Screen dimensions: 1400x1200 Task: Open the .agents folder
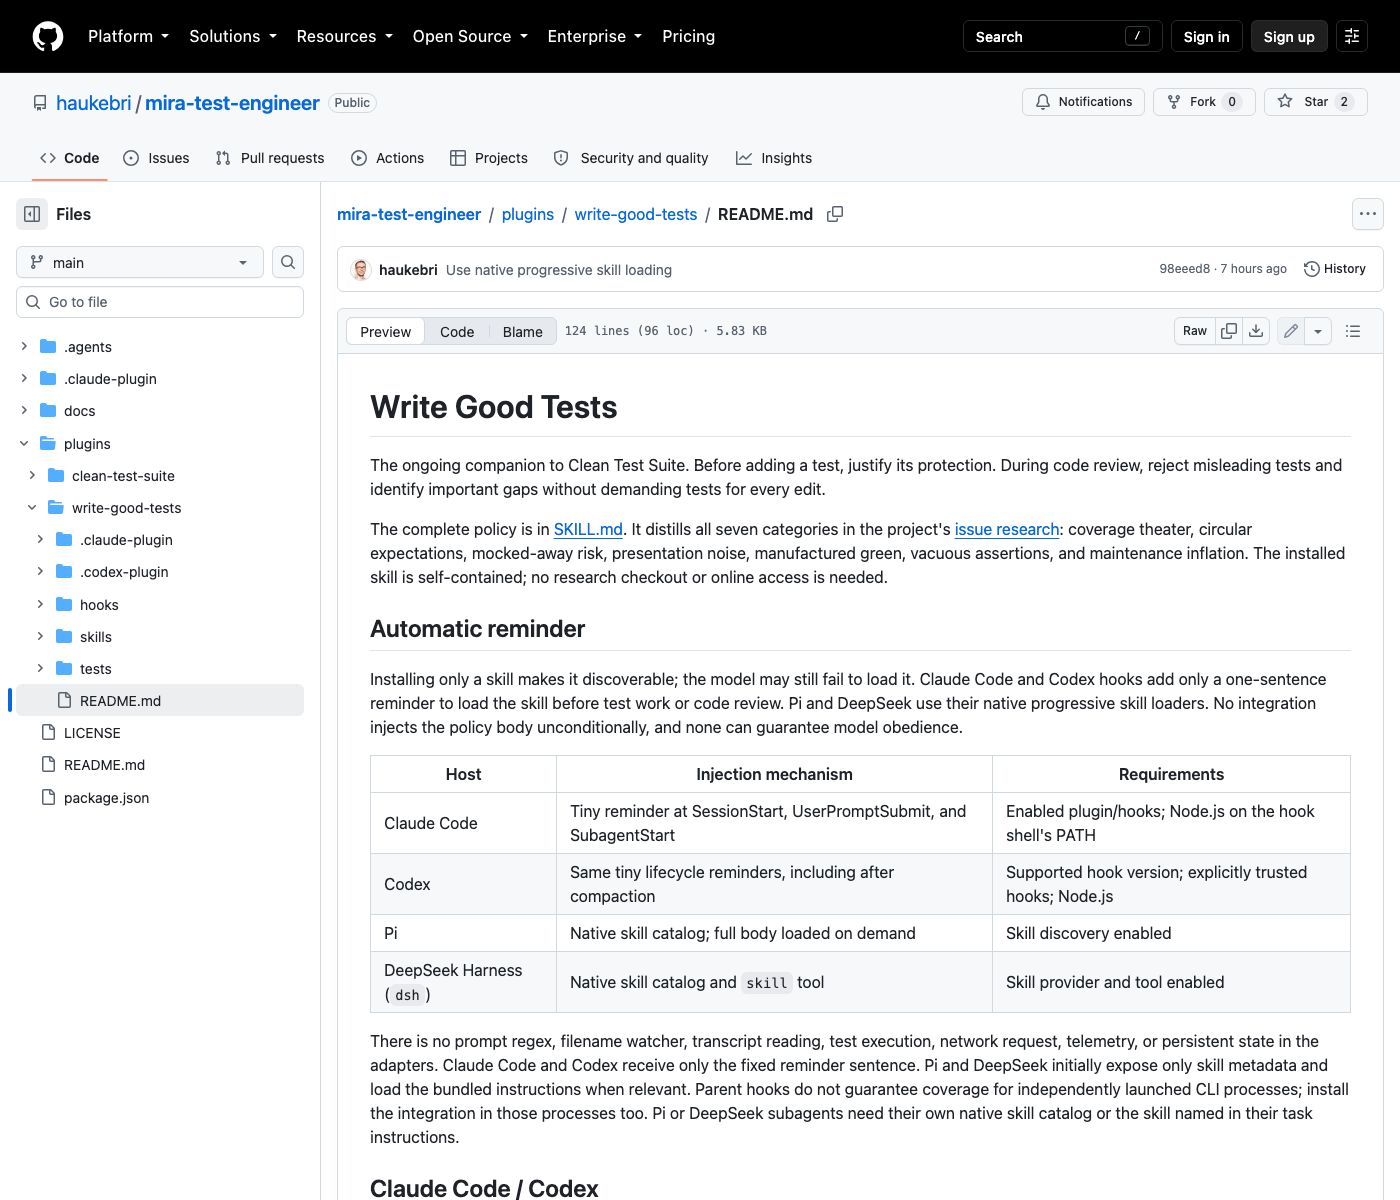point(88,347)
